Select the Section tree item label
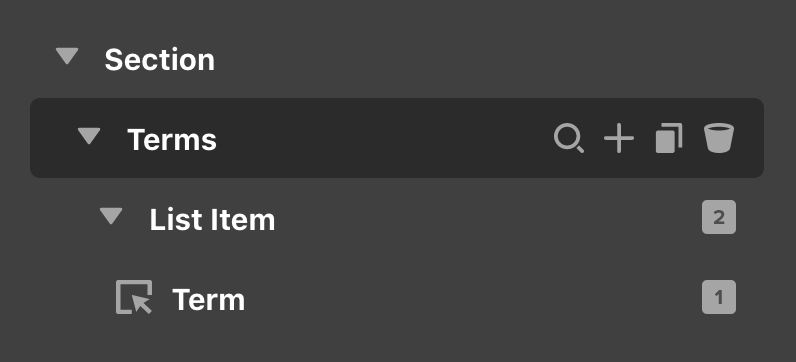 point(159,59)
